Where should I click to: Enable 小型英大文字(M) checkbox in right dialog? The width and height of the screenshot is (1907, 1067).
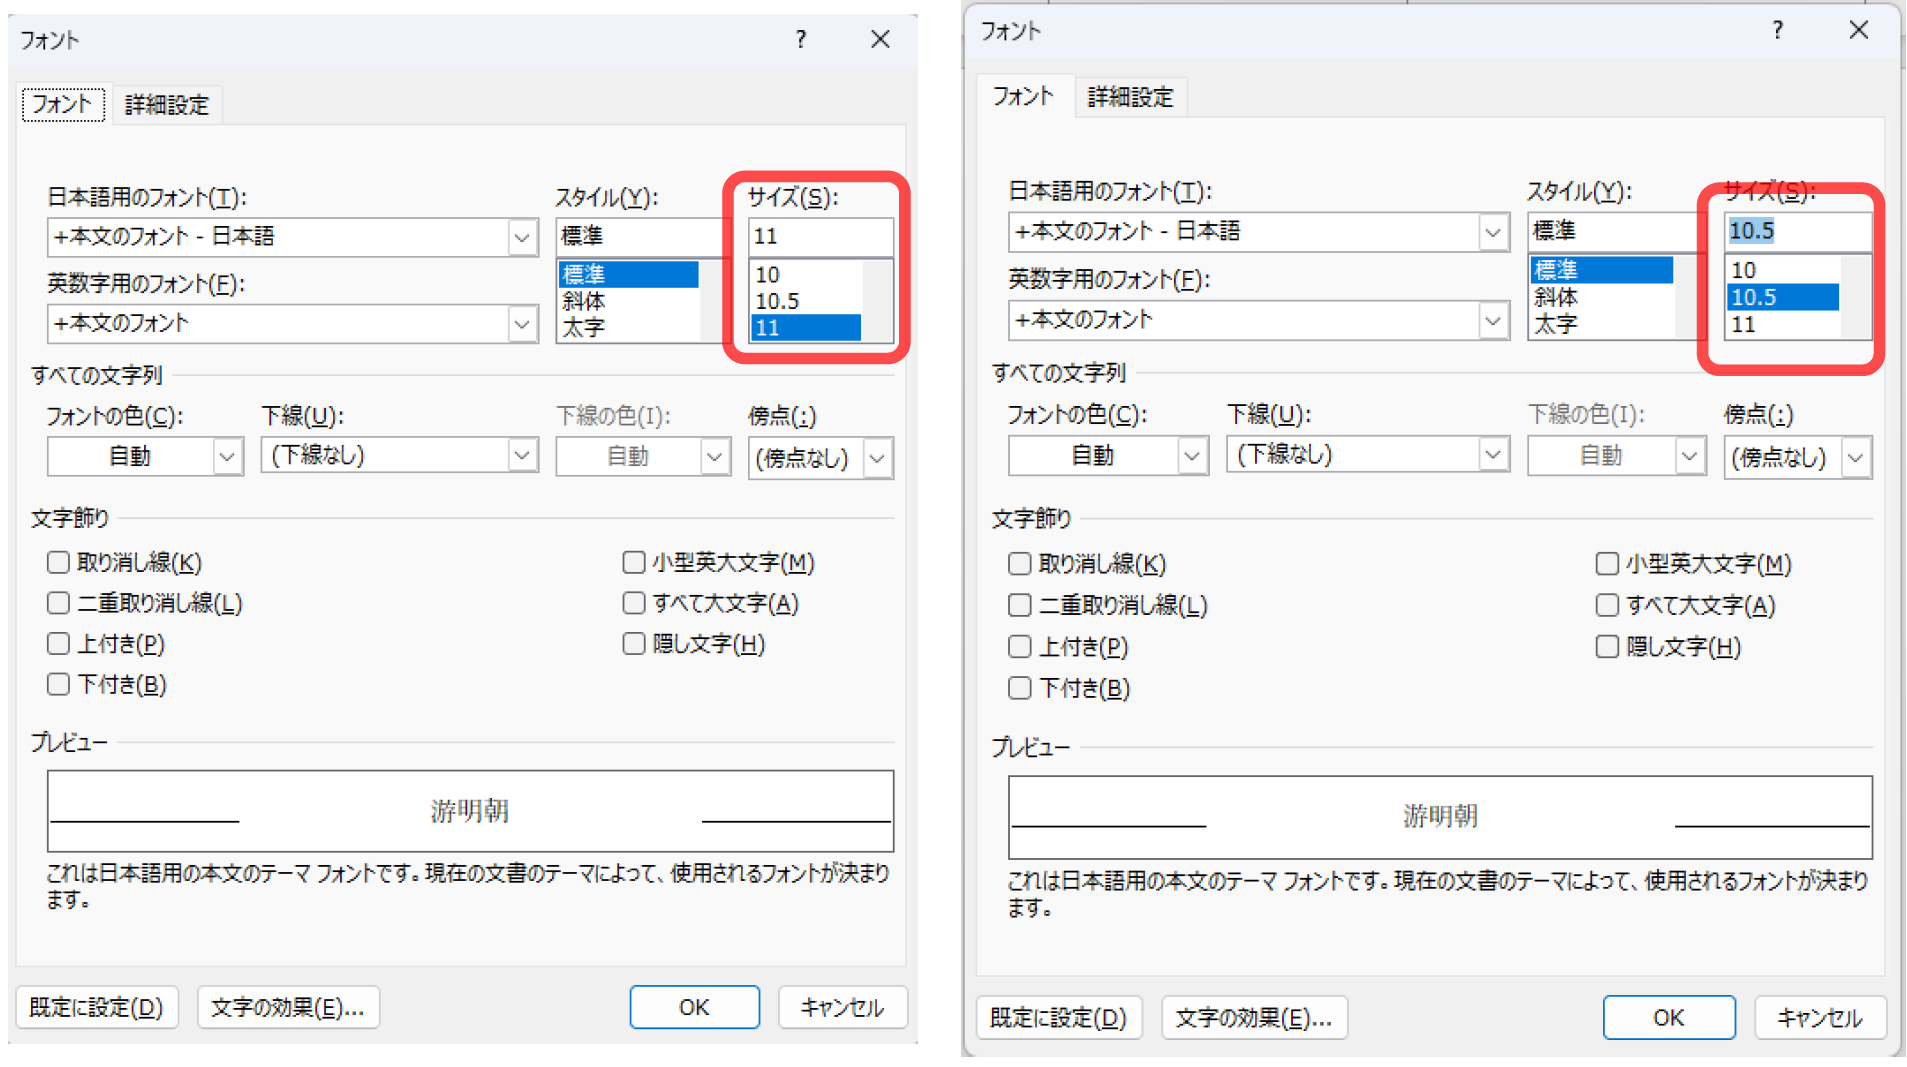[x=1607, y=564]
